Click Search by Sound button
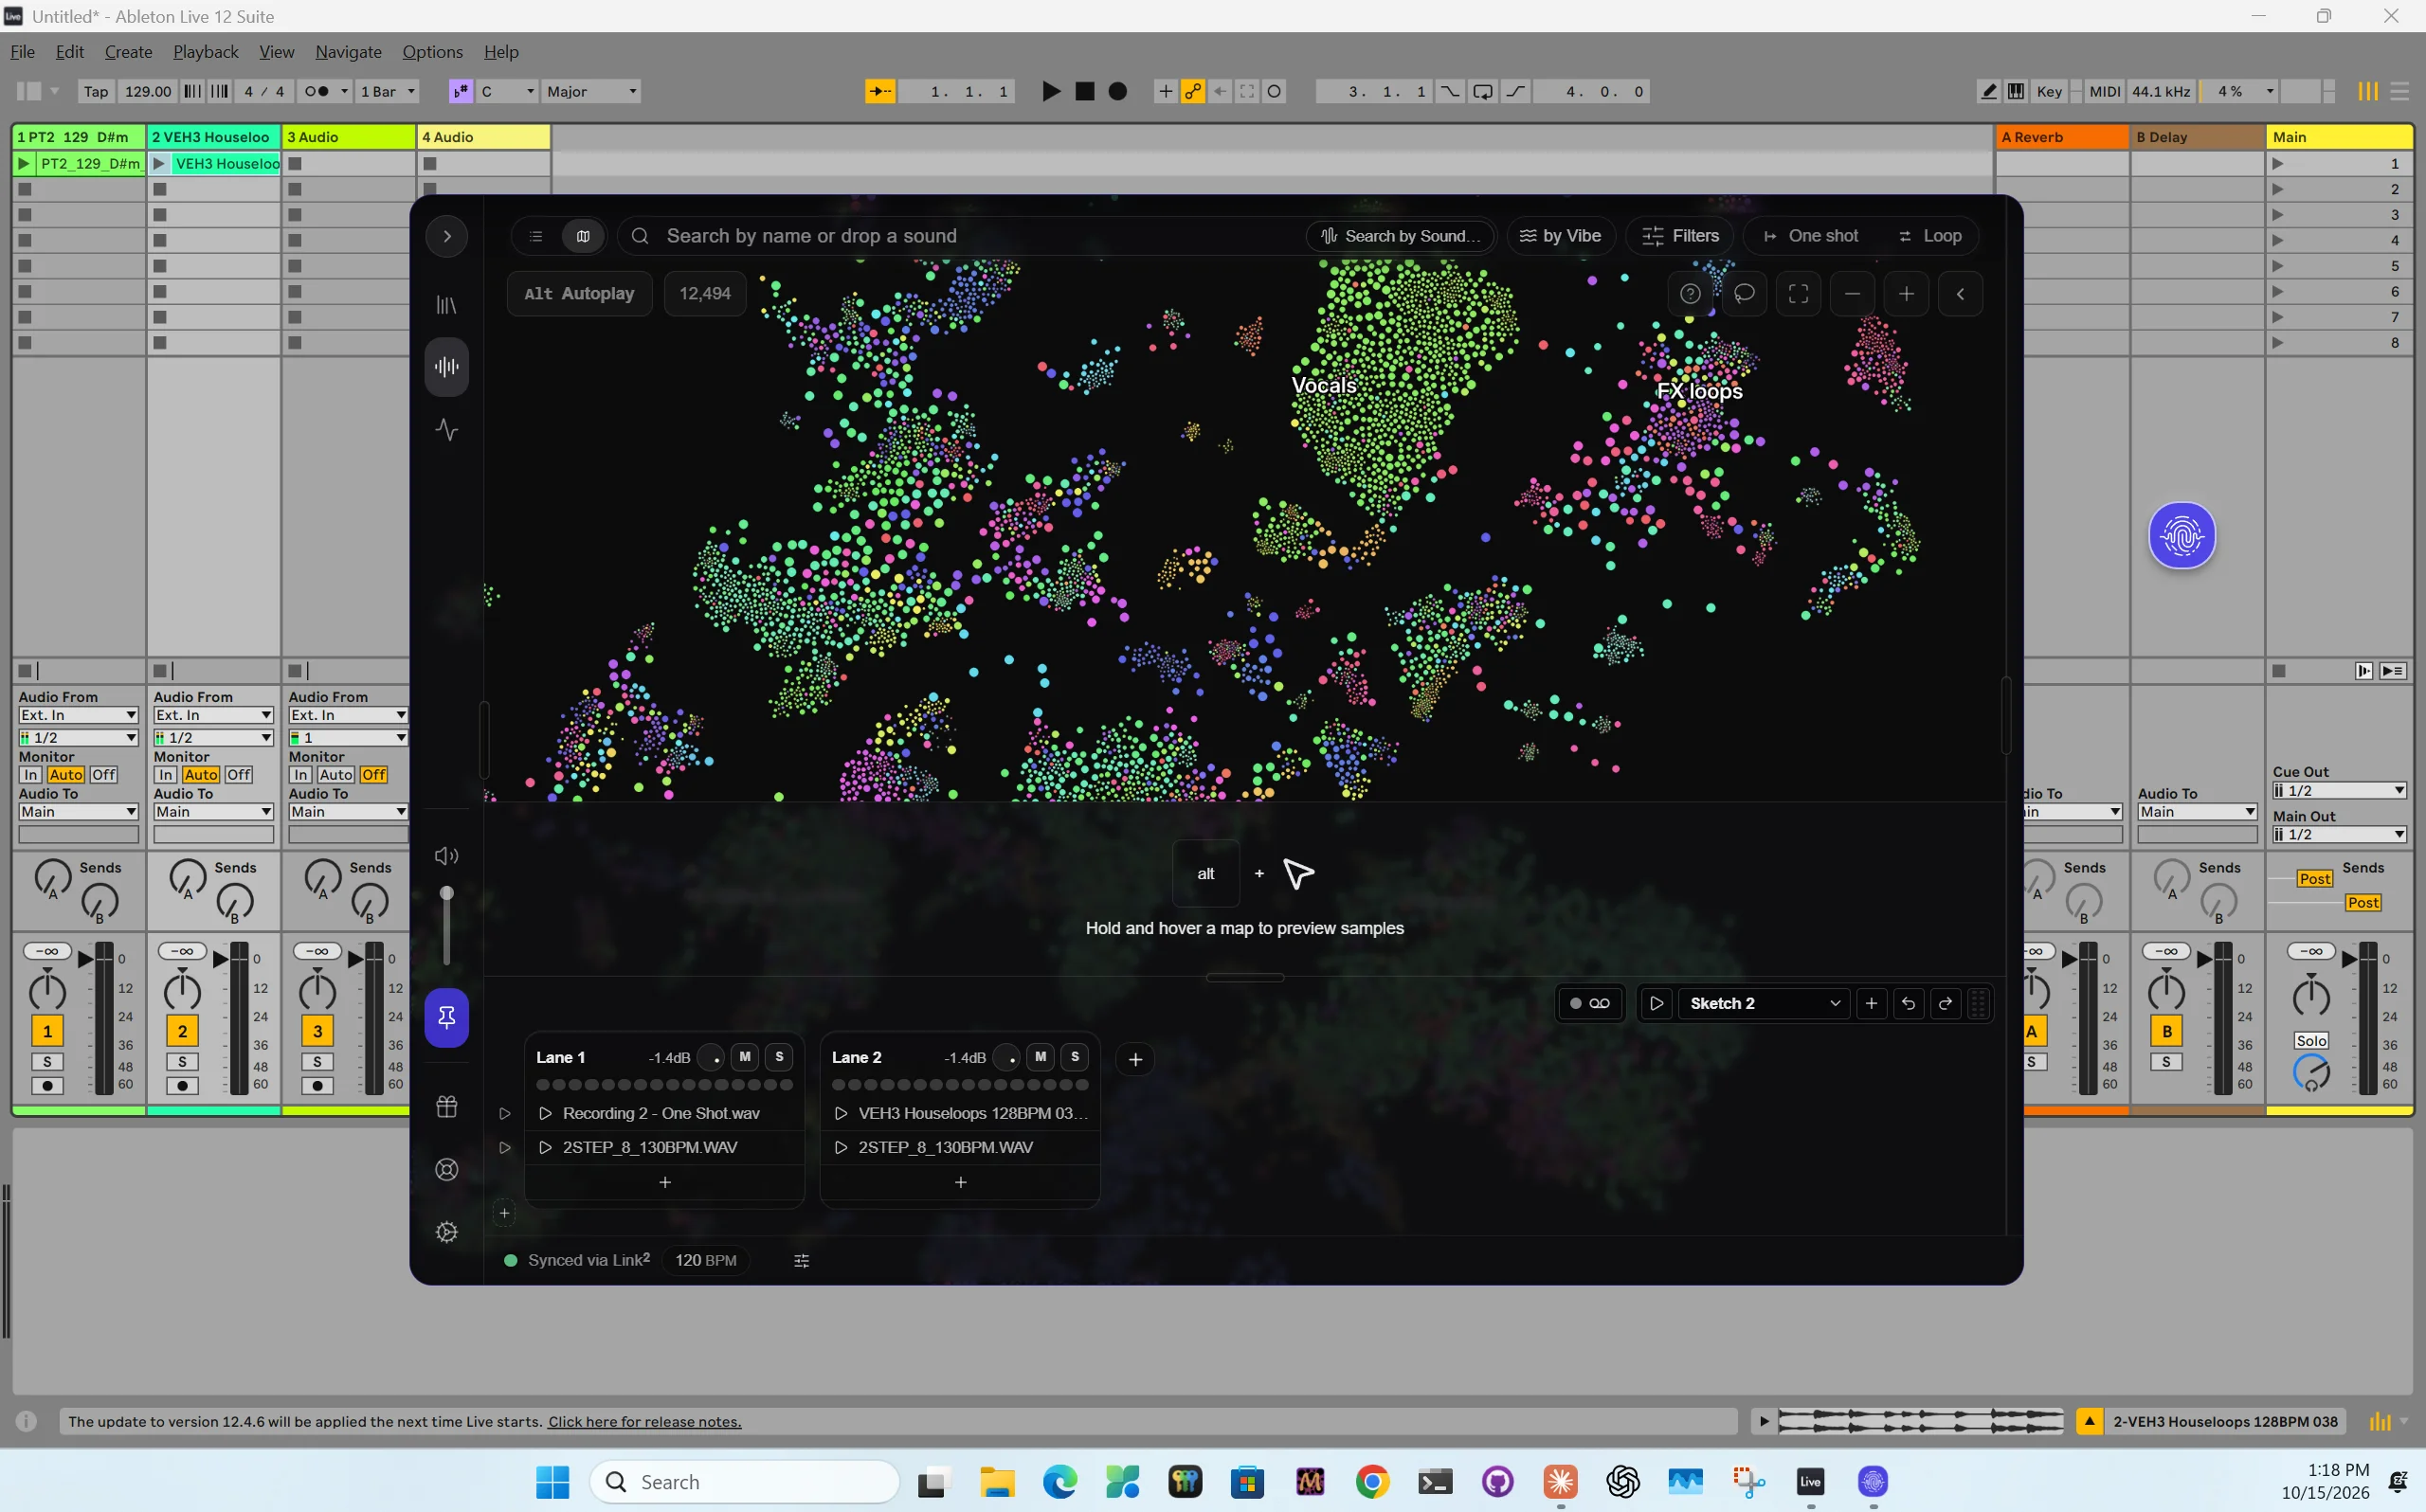Image resolution: width=2426 pixels, height=1512 pixels. (x=1400, y=236)
